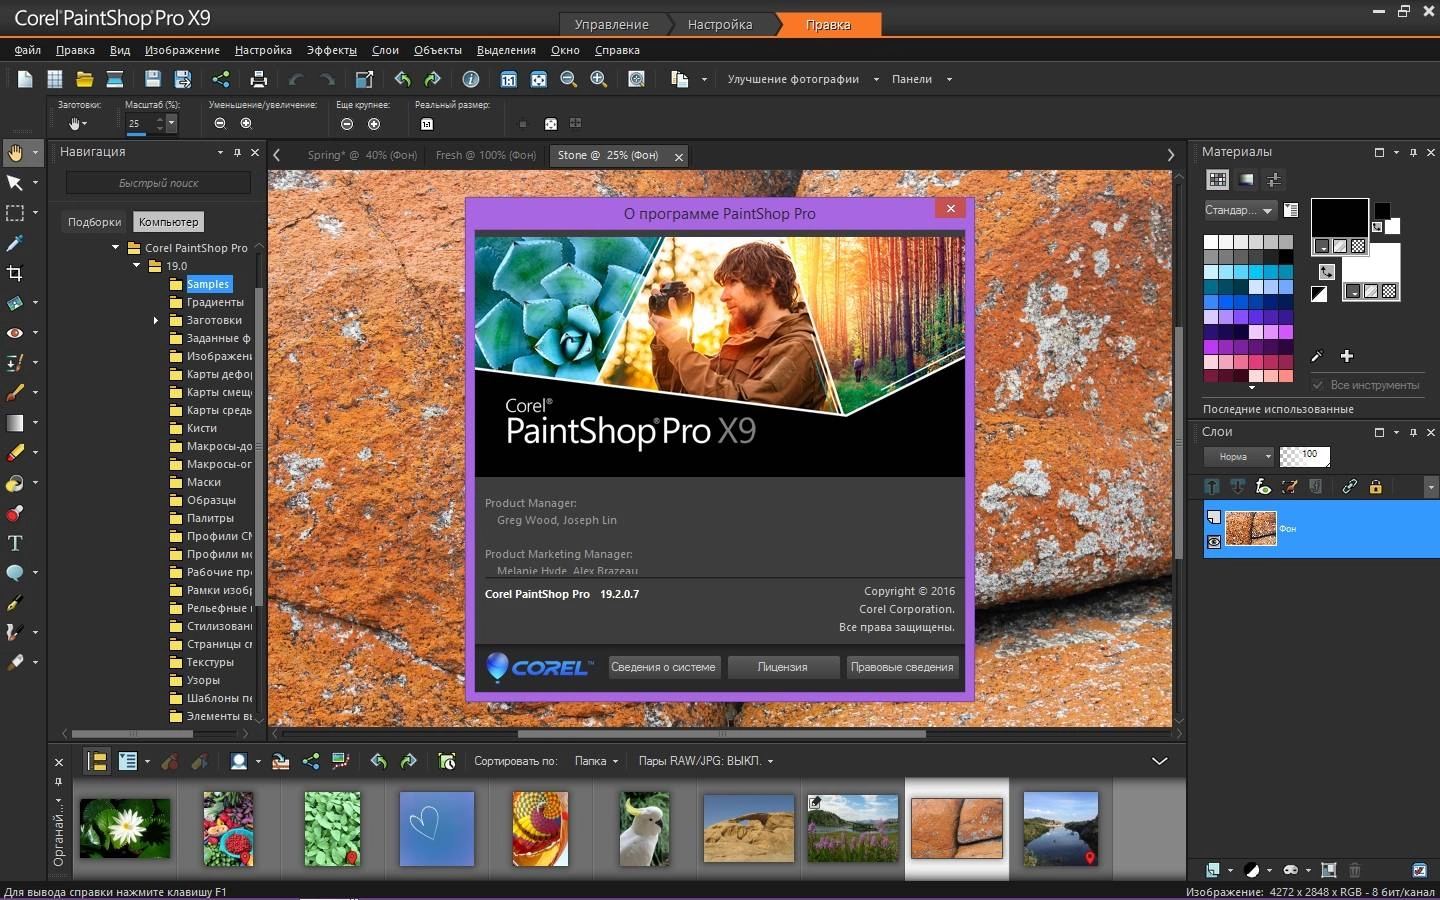Click the zoom out magnifier in the main toolbar

click(569, 79)
